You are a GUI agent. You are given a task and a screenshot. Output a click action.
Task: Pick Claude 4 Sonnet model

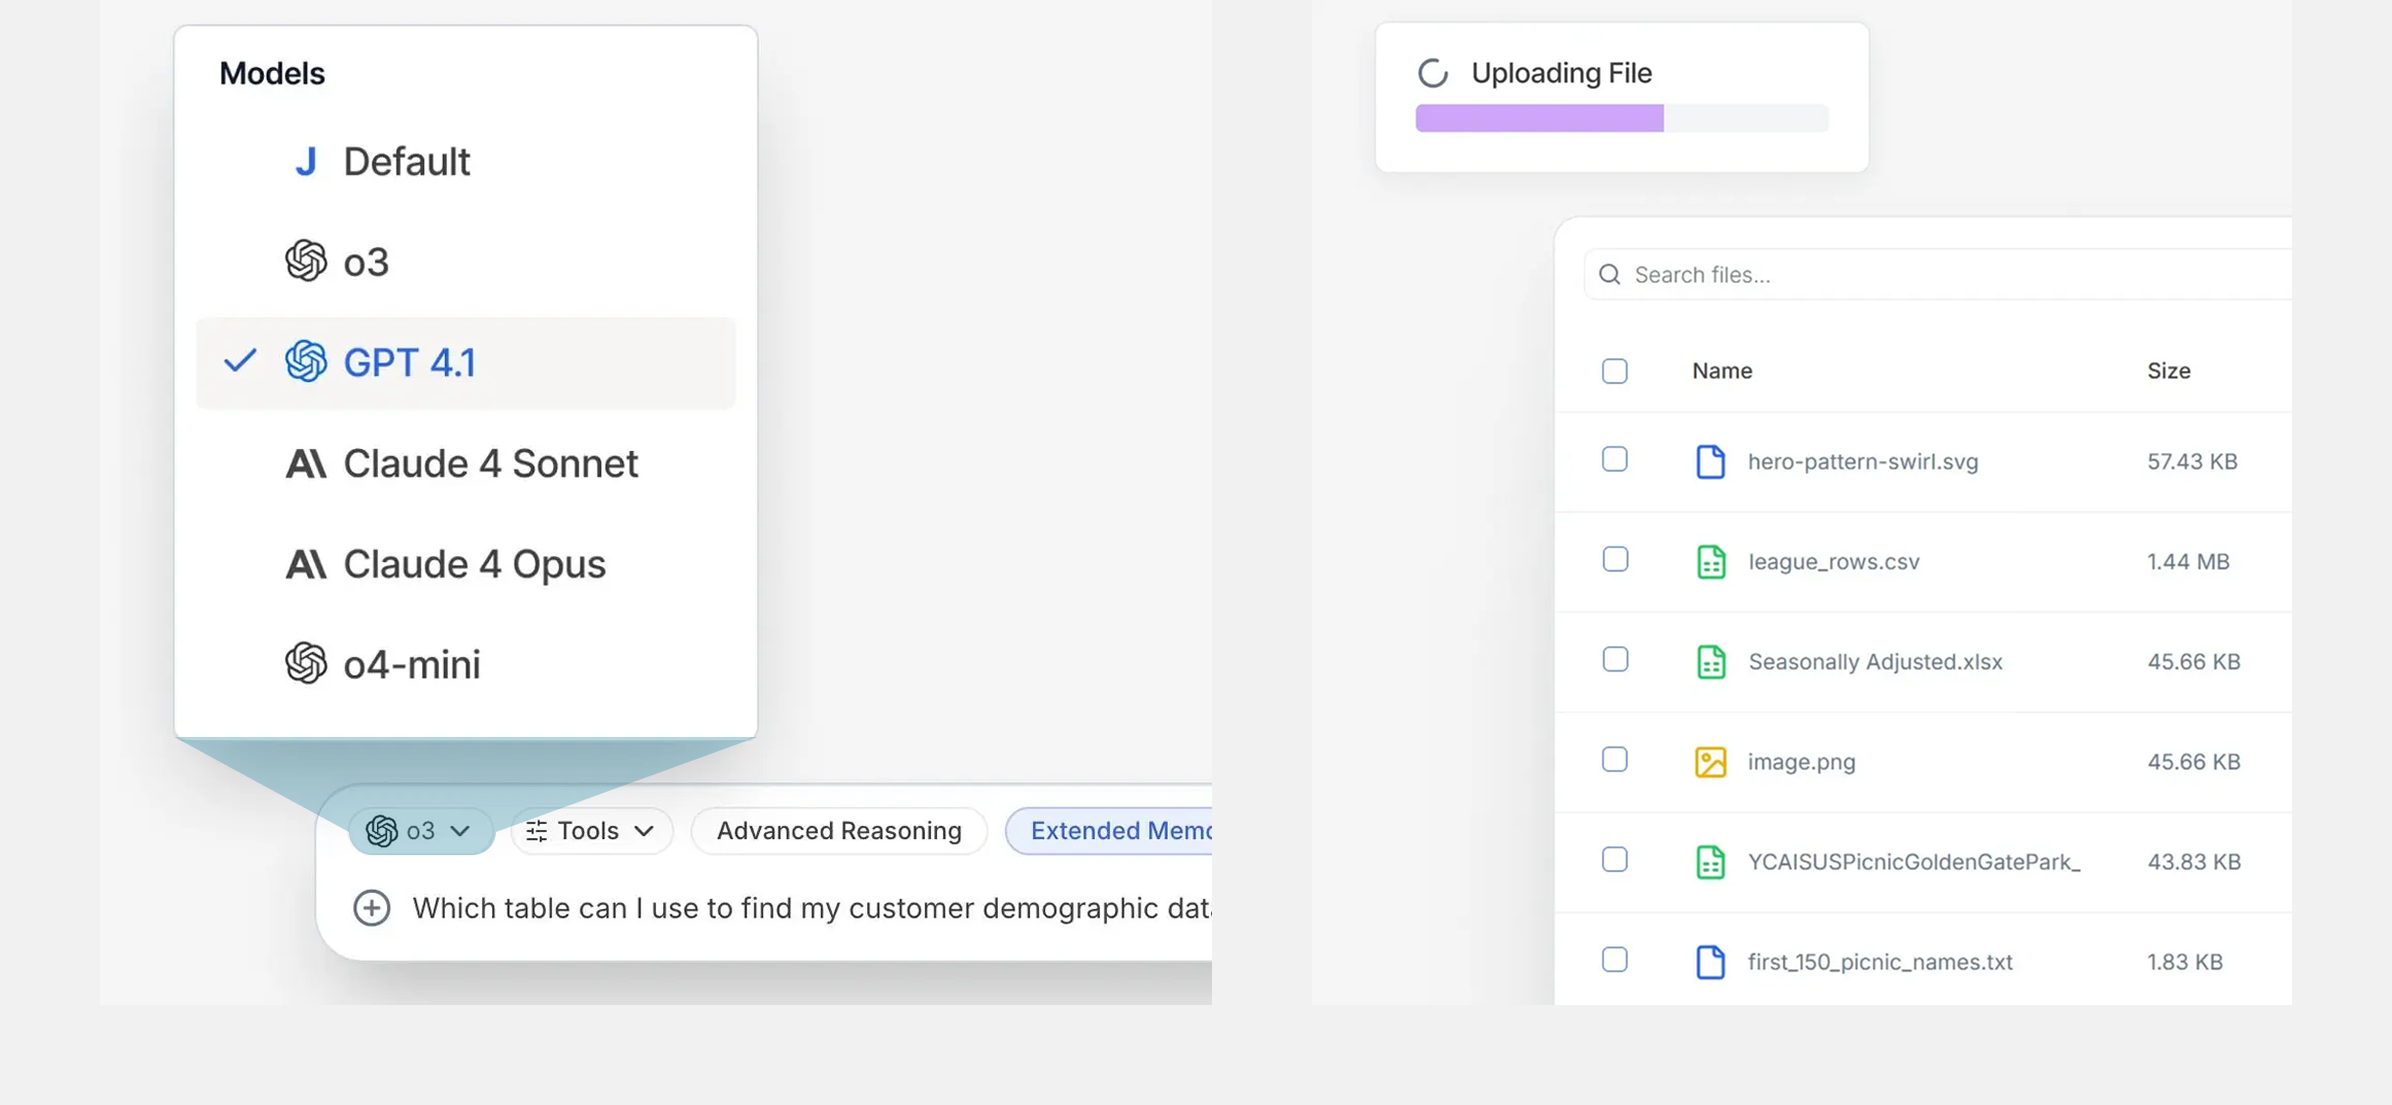tap(465, 464)
